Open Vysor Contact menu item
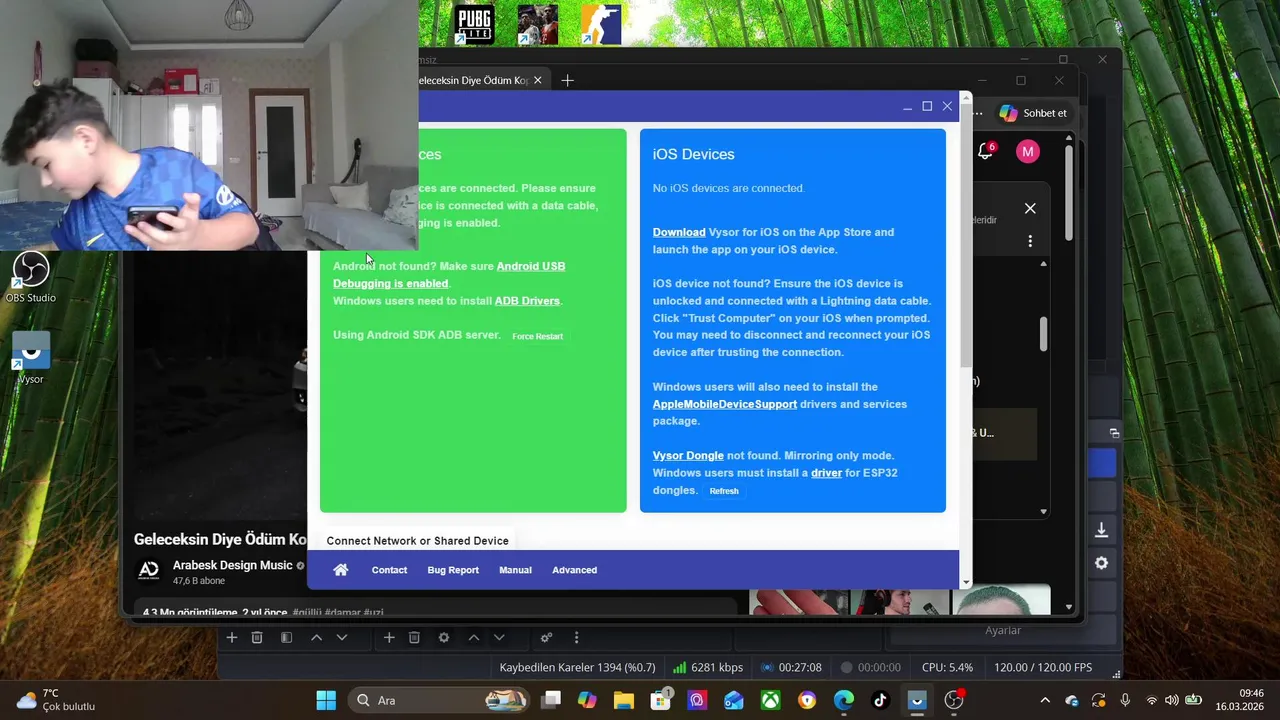 [389, 570]
